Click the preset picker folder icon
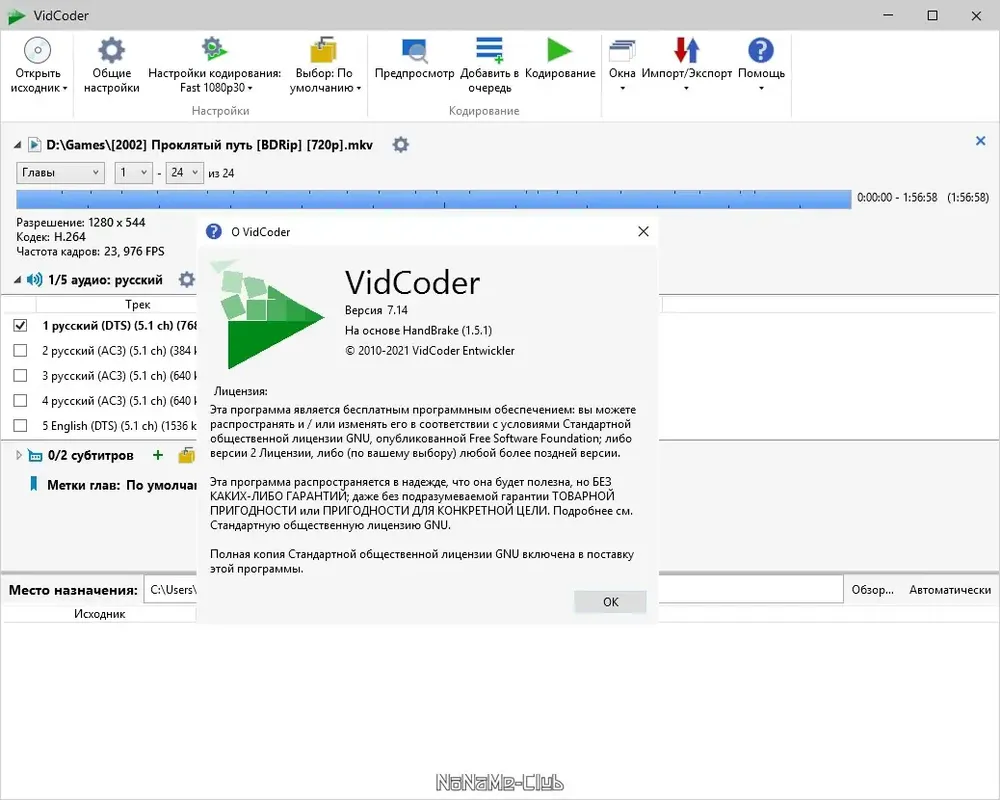Viewport: 1000px width, 800px height. pos(323,50)
